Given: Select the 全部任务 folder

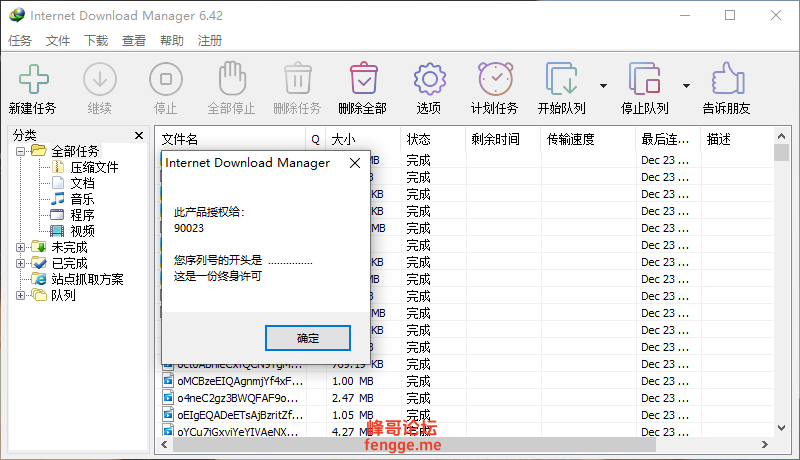Looking at the screenshot, I should pos(75,151).
